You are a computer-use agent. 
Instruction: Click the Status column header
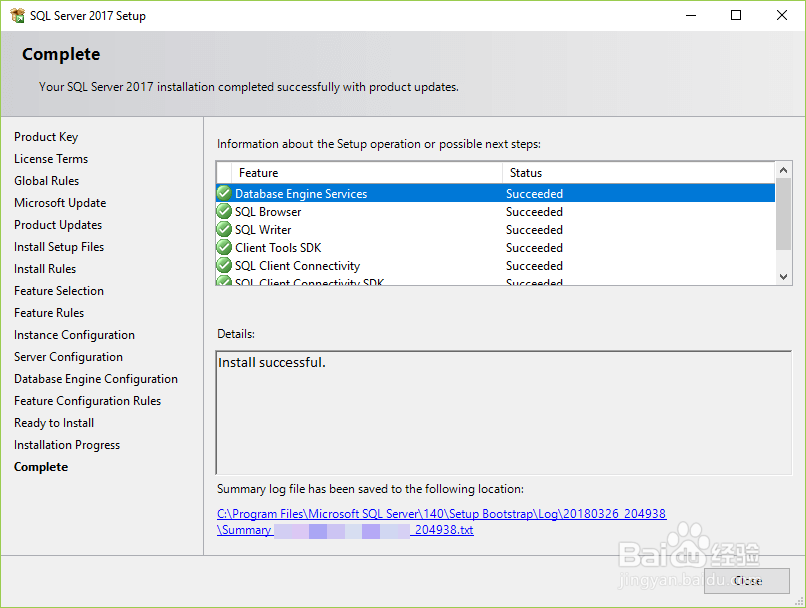[638, 173]
